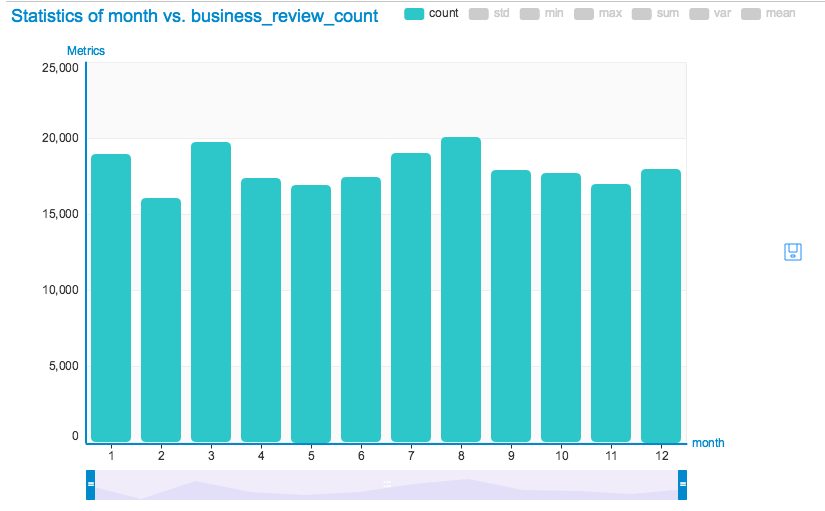Select the bar for month 2
Screen dimensions: 825x511
tap(161, 320)
